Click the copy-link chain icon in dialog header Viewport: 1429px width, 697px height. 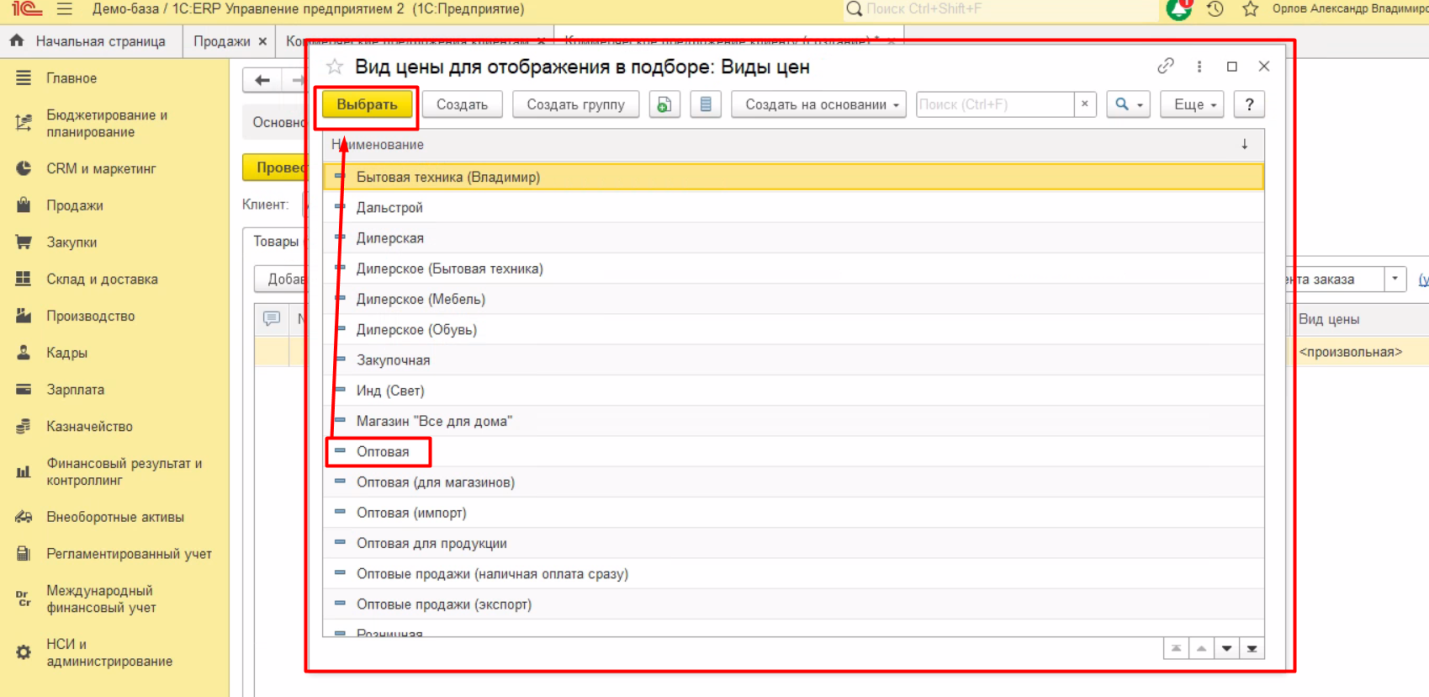[1165, 67]
